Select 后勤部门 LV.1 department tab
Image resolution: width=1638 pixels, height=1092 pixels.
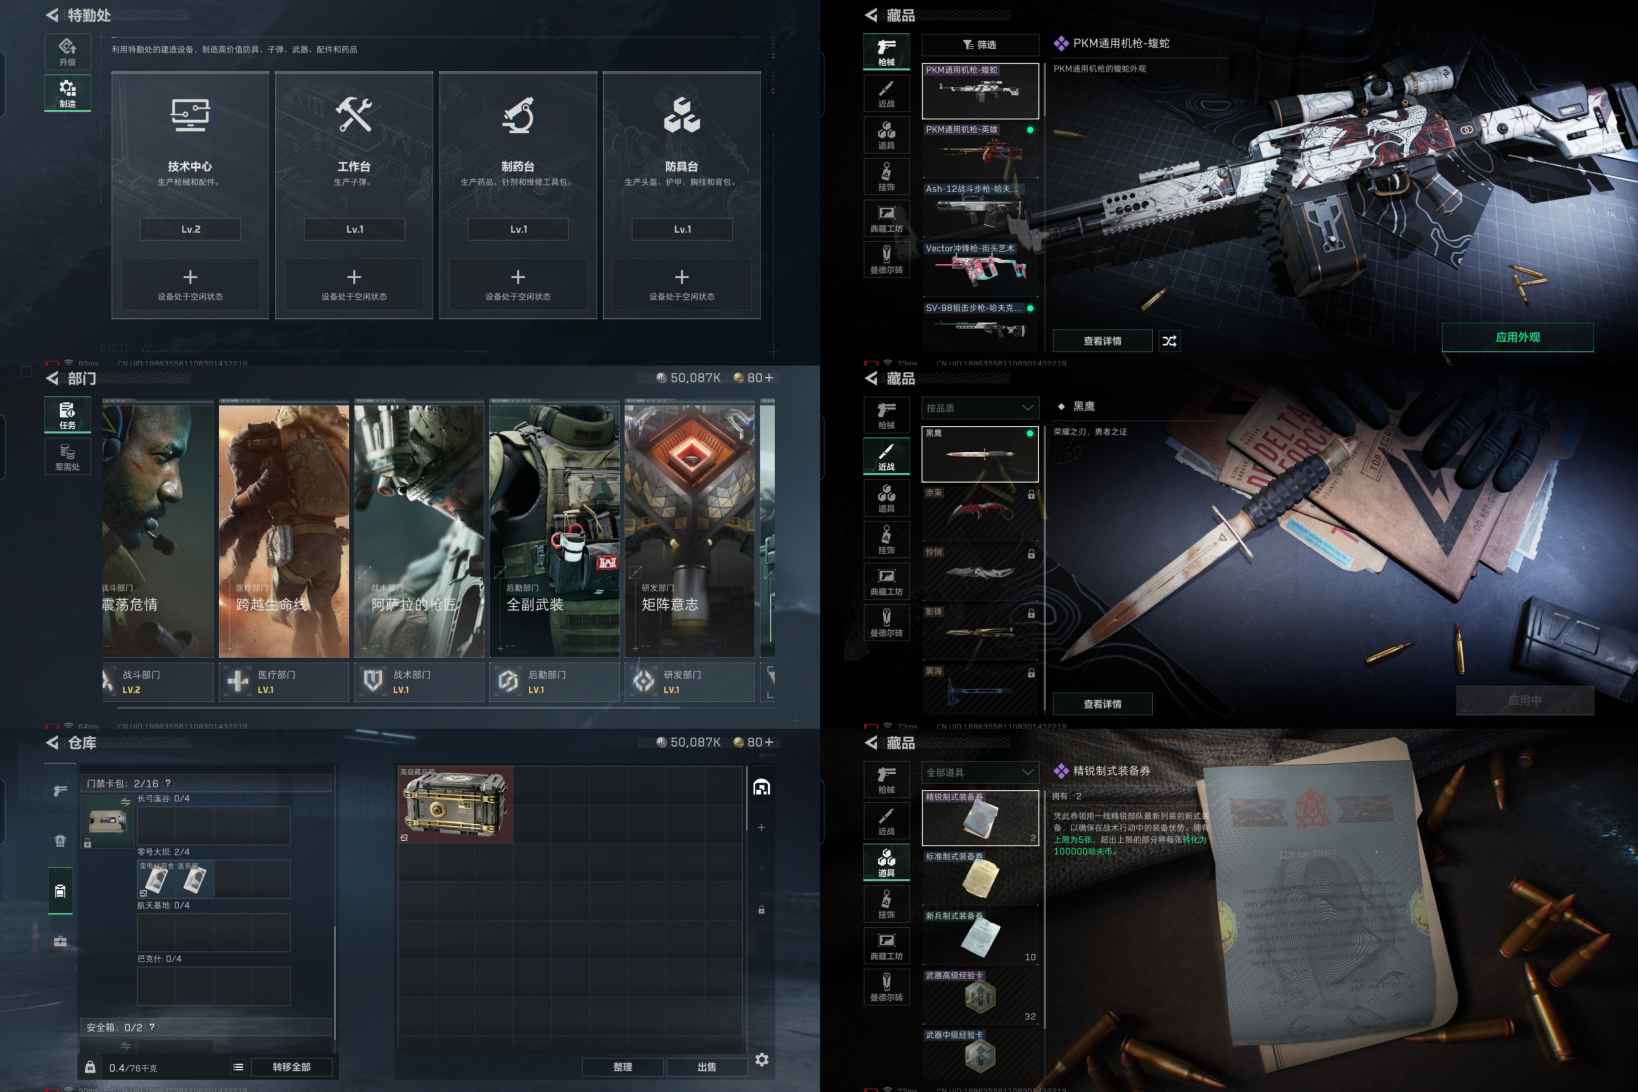tap(554, 681)
